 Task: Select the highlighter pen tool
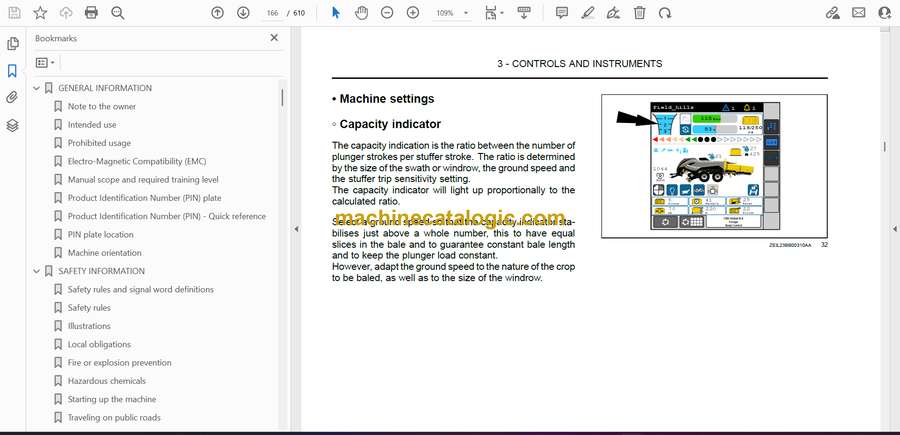coord(588,13)
